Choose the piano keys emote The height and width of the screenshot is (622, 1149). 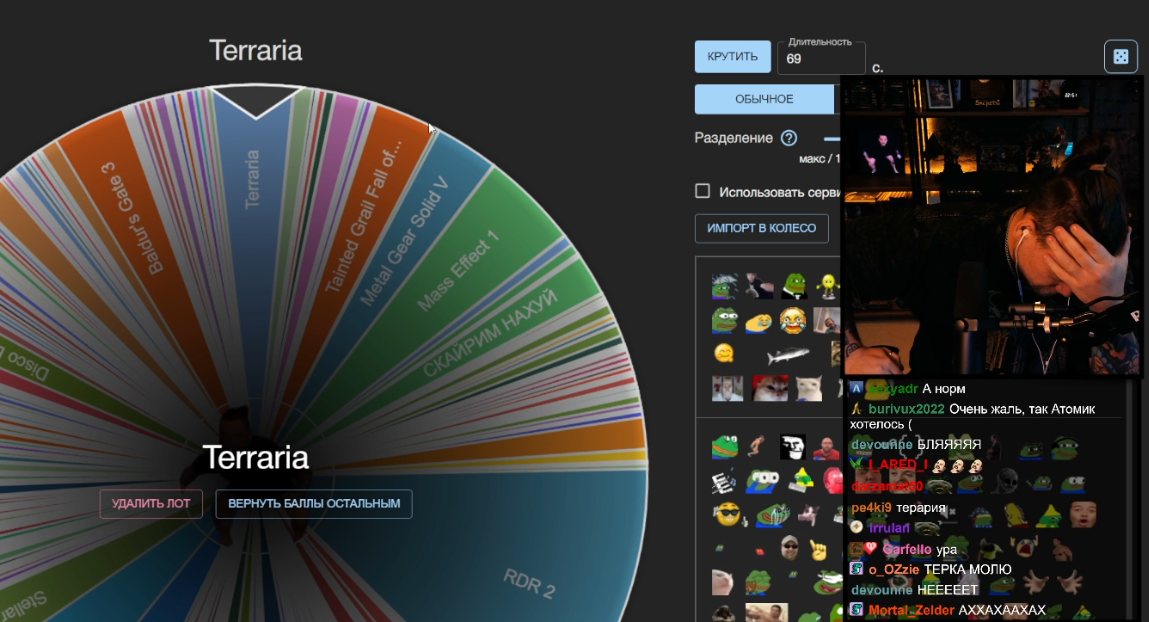click(724, 482)
